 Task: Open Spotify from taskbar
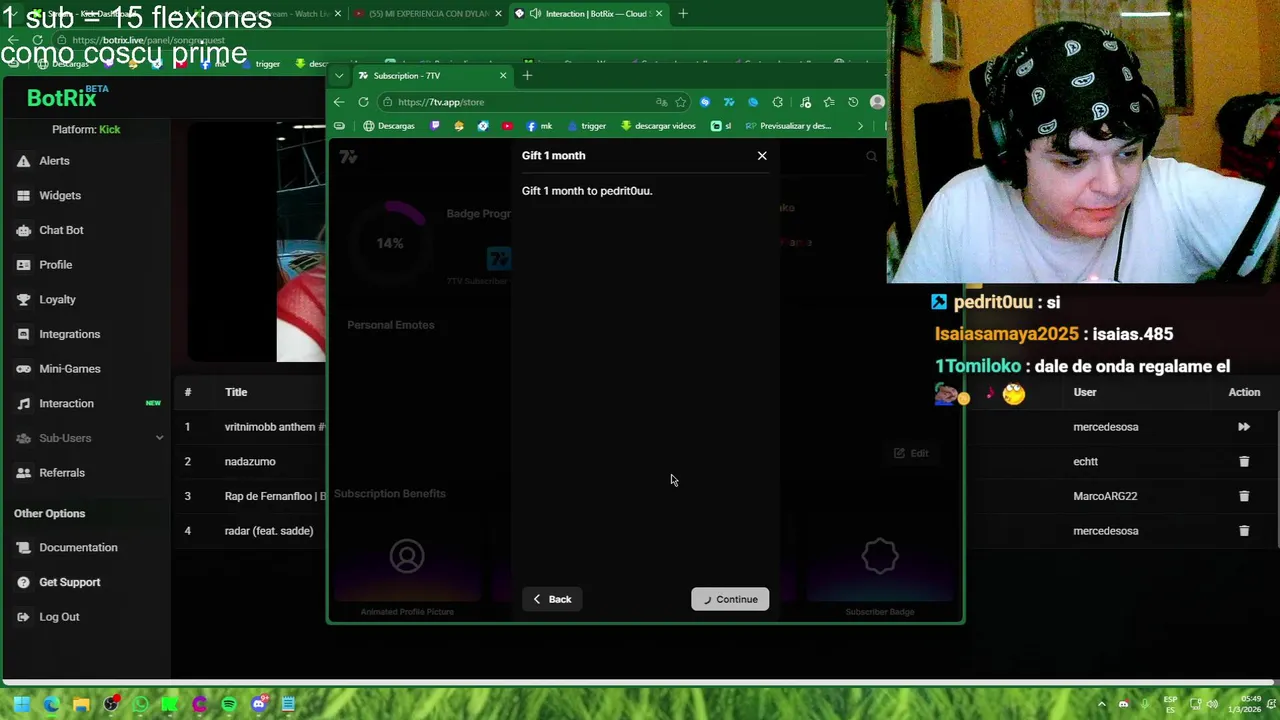coord(229,704)
